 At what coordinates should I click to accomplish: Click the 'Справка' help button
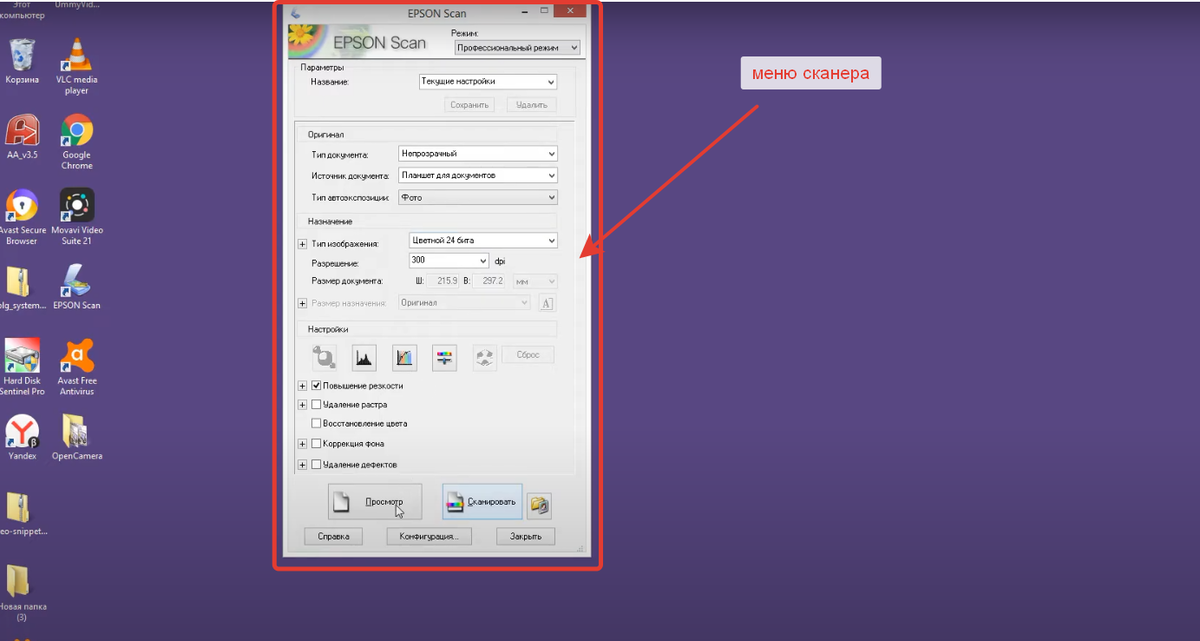(x=333, y=537)
